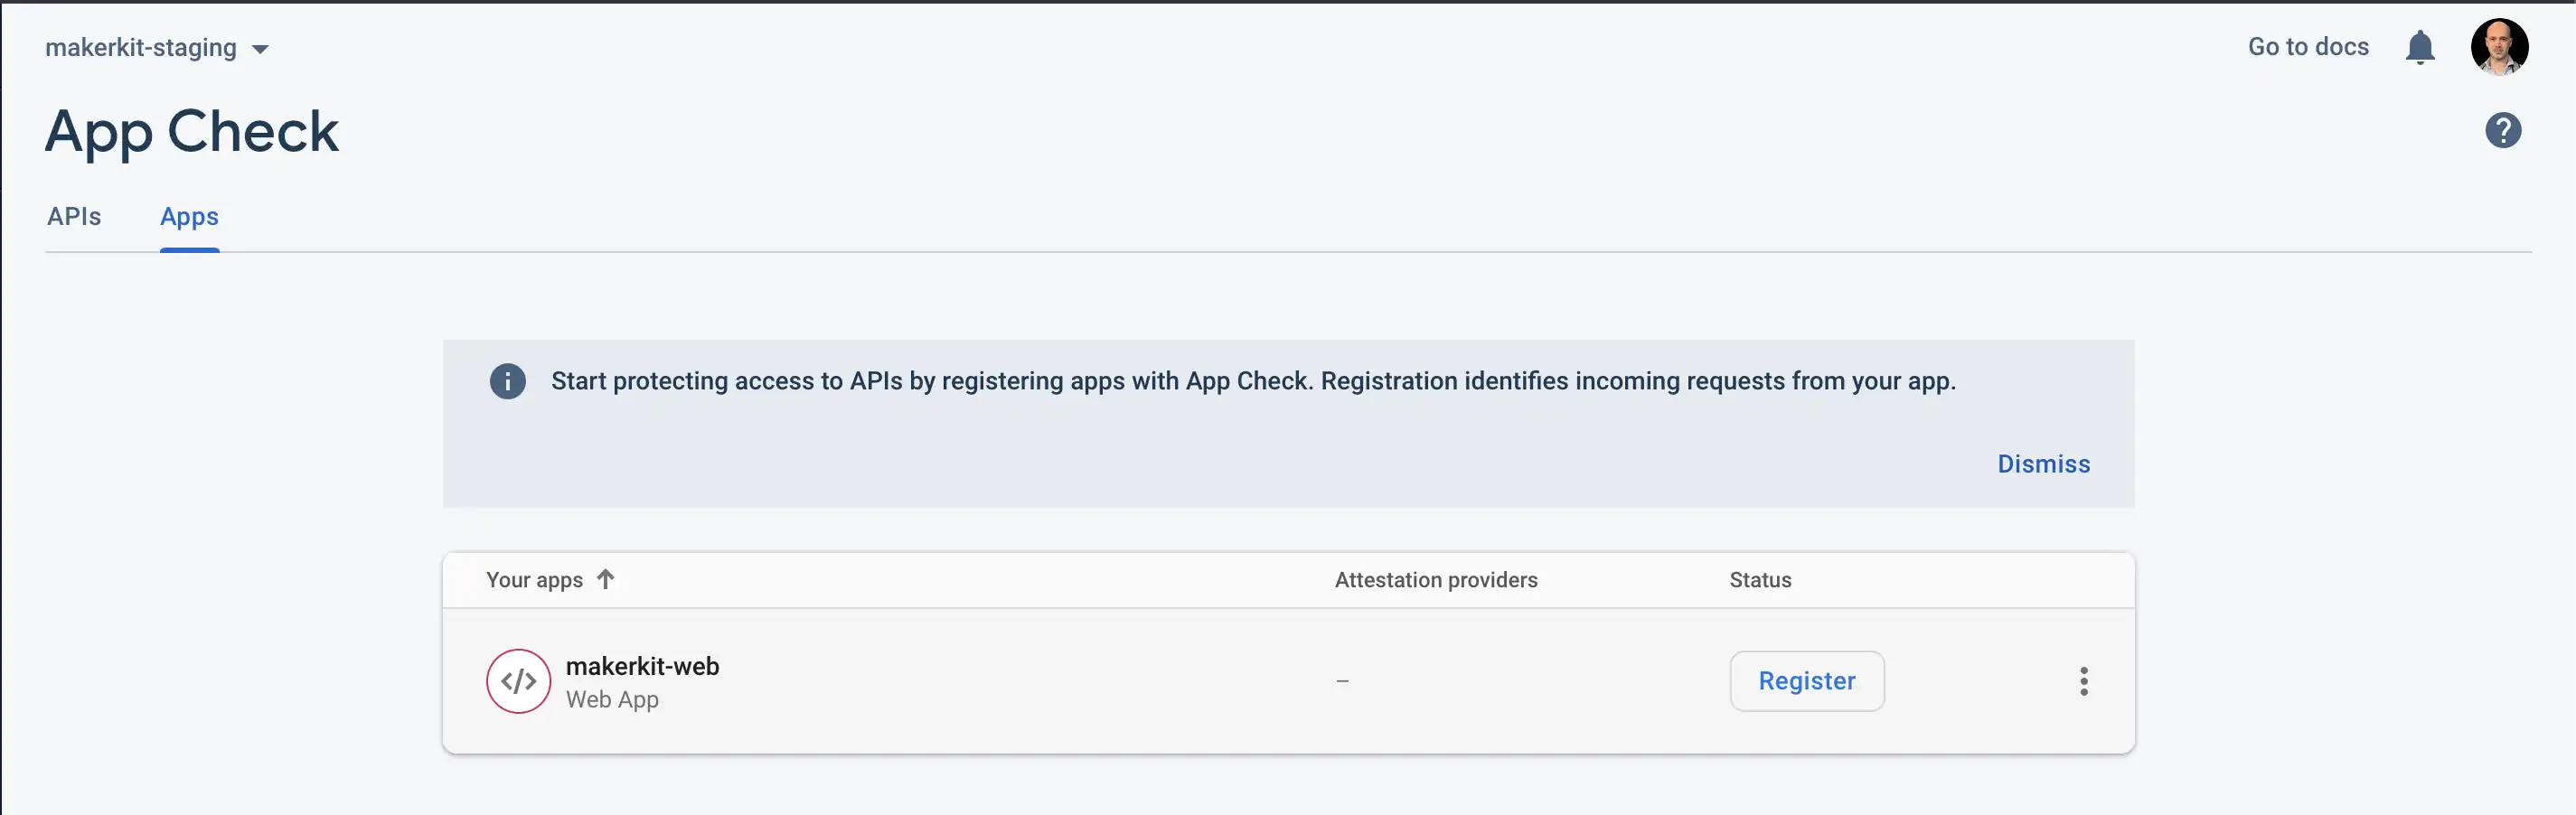This screenshot has width=2576, height=815.
Task: Click the App Check page title
Action: [192, 131]
